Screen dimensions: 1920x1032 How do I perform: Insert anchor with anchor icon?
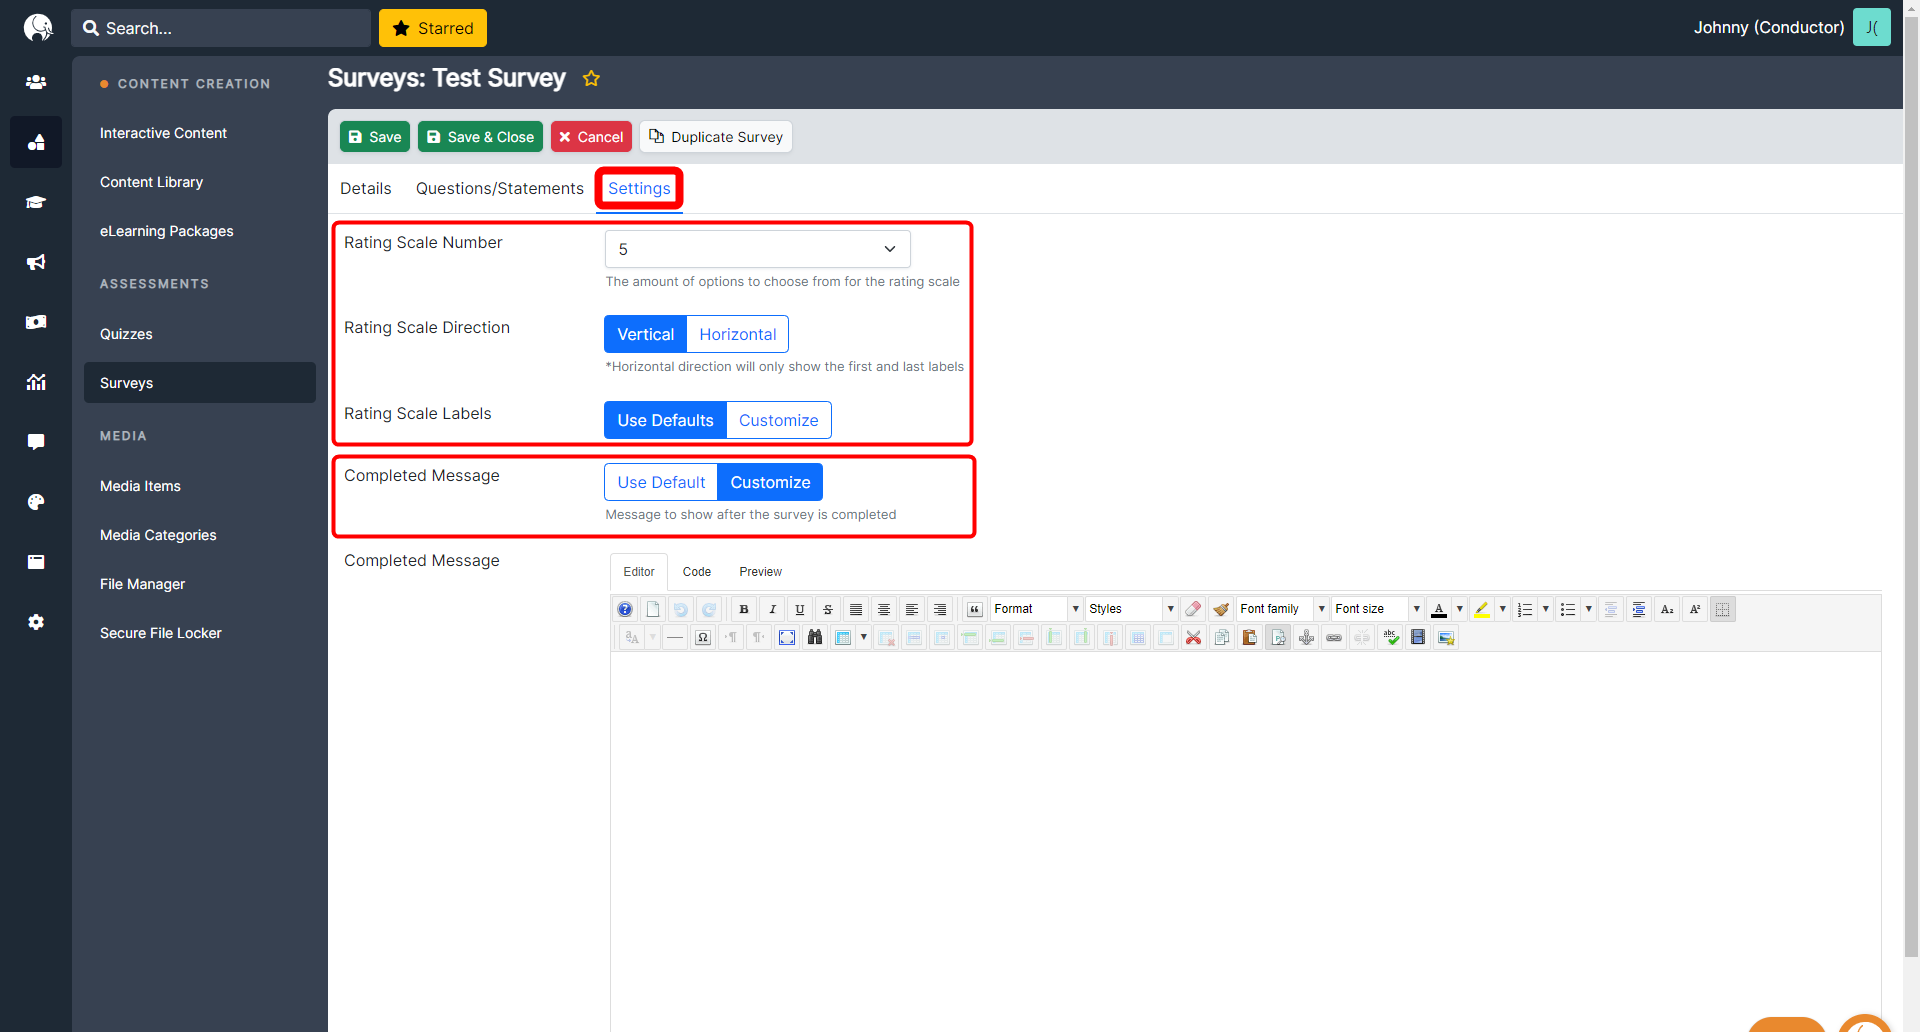(x=1306, y=637)
